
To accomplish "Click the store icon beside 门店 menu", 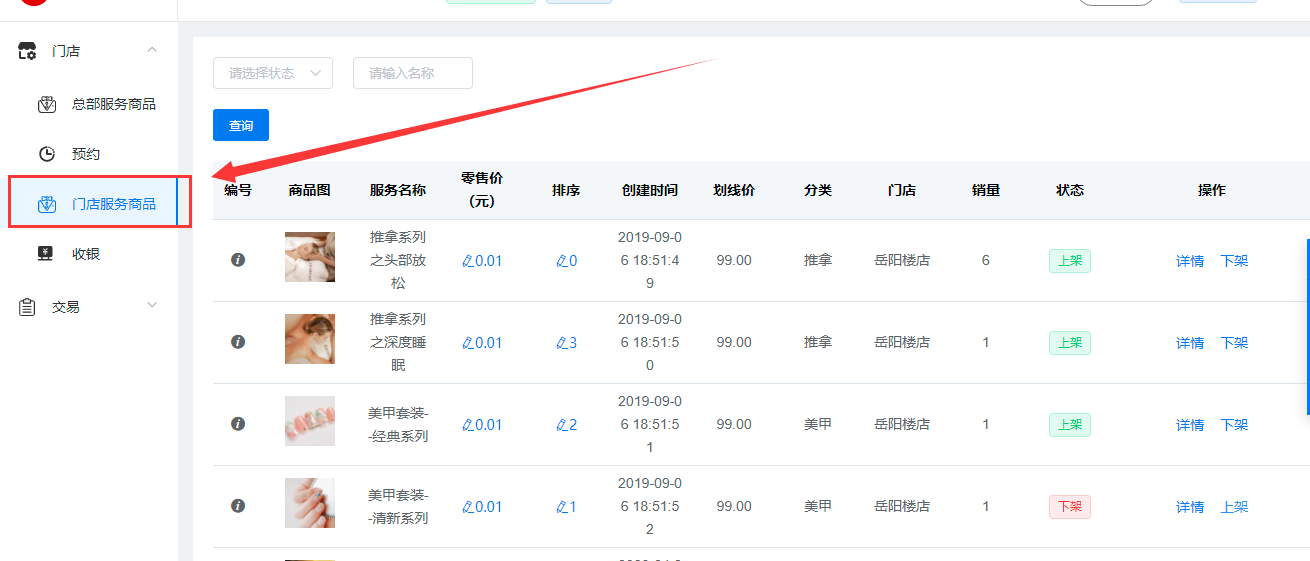I will coord(28,50).
